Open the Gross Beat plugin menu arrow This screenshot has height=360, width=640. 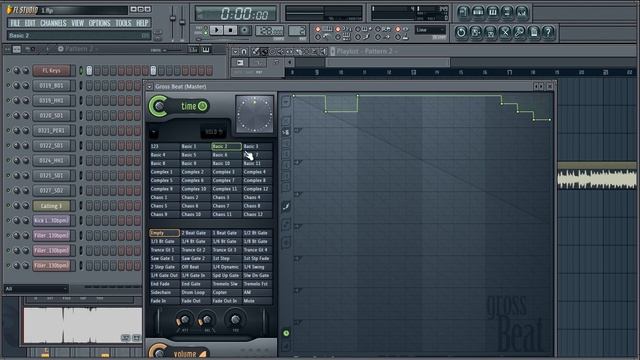pyautogui.click(x=149, y=87)
